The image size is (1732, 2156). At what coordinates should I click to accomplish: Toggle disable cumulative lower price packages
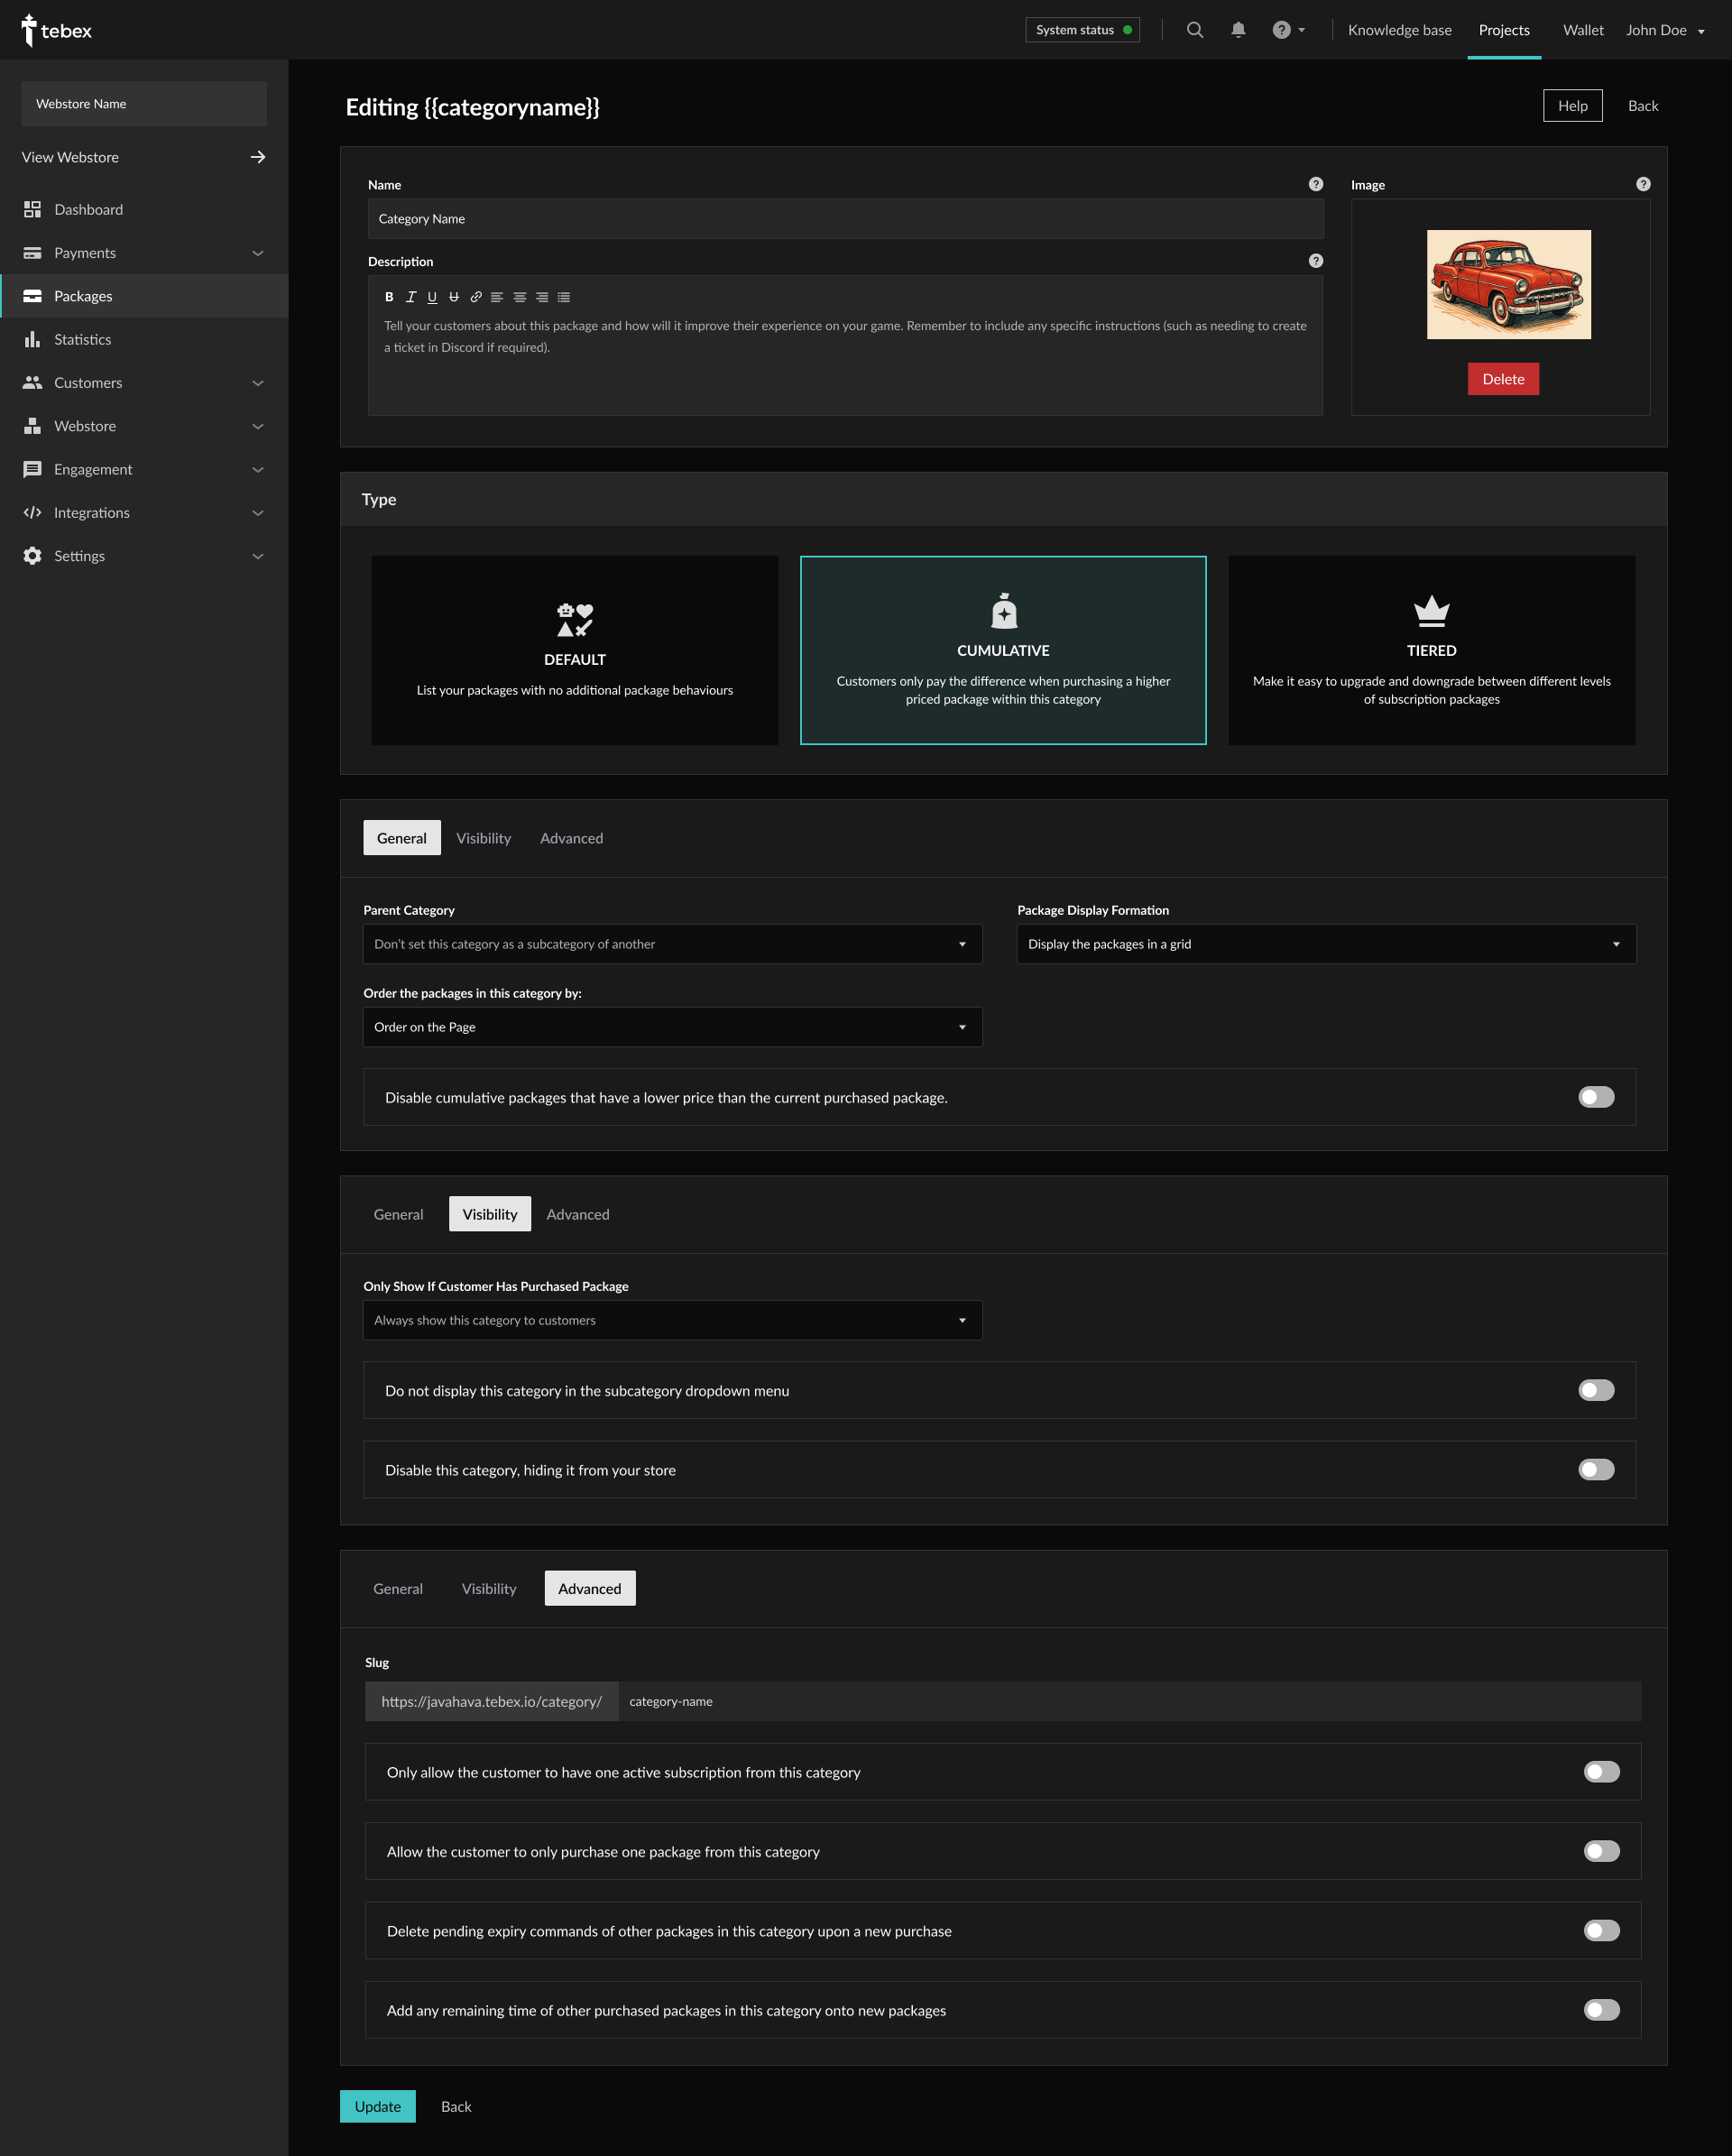click(x=1595, y=1097)
